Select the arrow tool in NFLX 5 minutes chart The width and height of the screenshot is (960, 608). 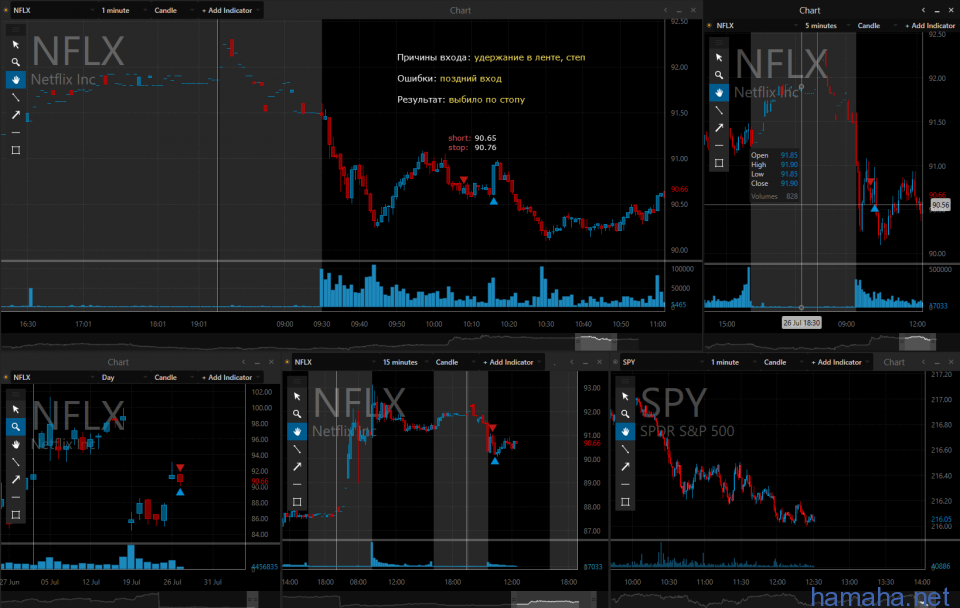[x=719, y=127]
